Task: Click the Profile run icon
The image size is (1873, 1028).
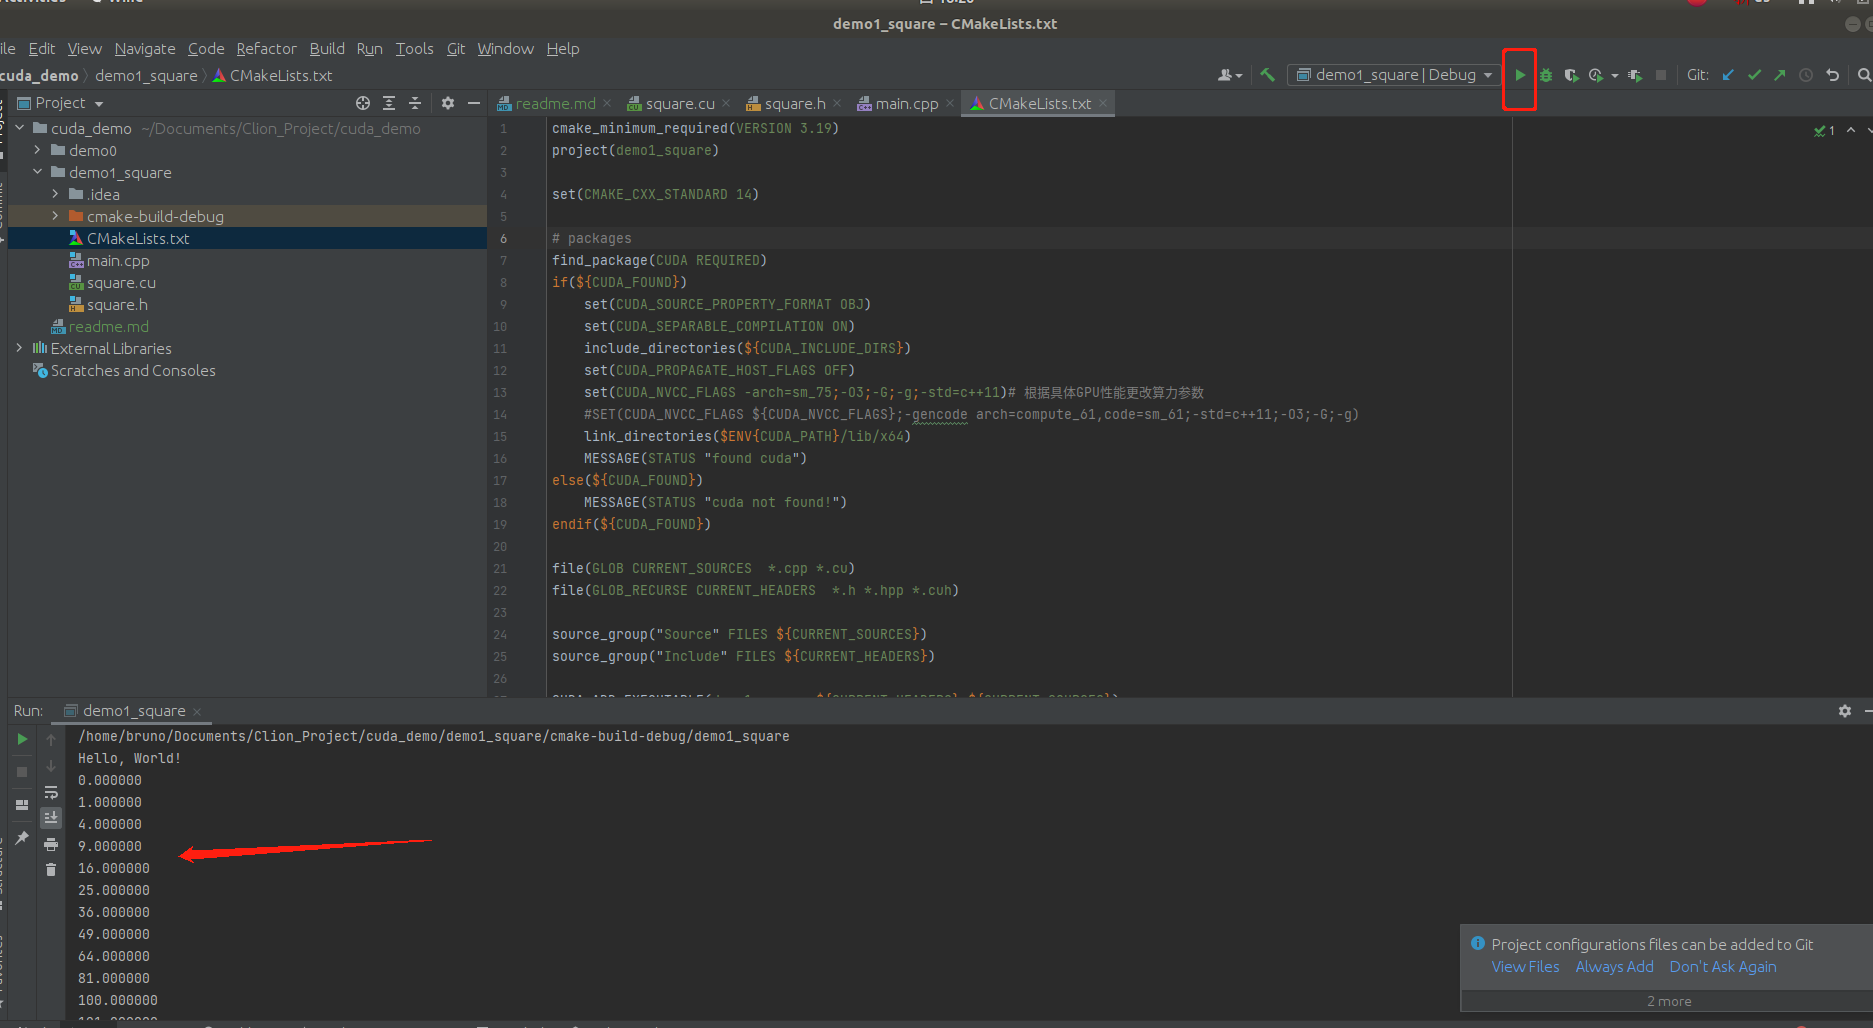Action: tap(1596, 75)
